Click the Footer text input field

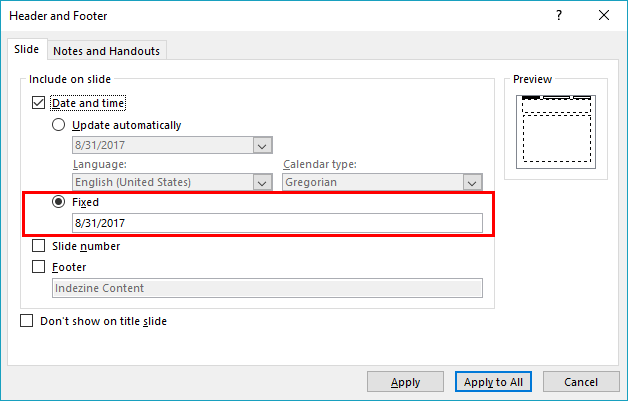267,288
